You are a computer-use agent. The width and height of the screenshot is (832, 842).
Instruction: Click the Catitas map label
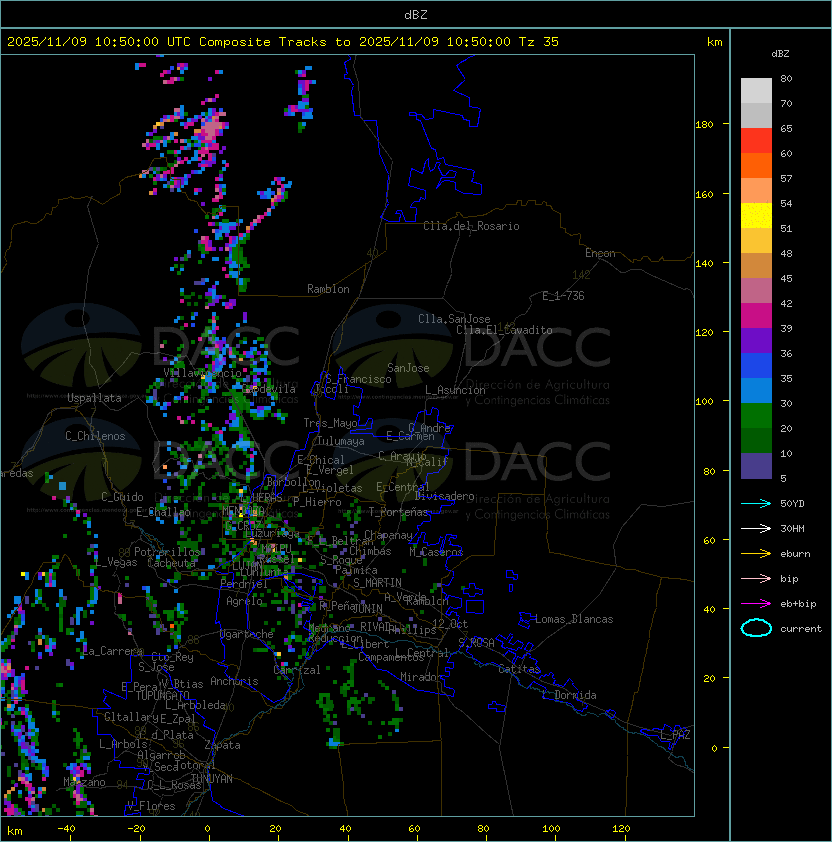point(519,669)
